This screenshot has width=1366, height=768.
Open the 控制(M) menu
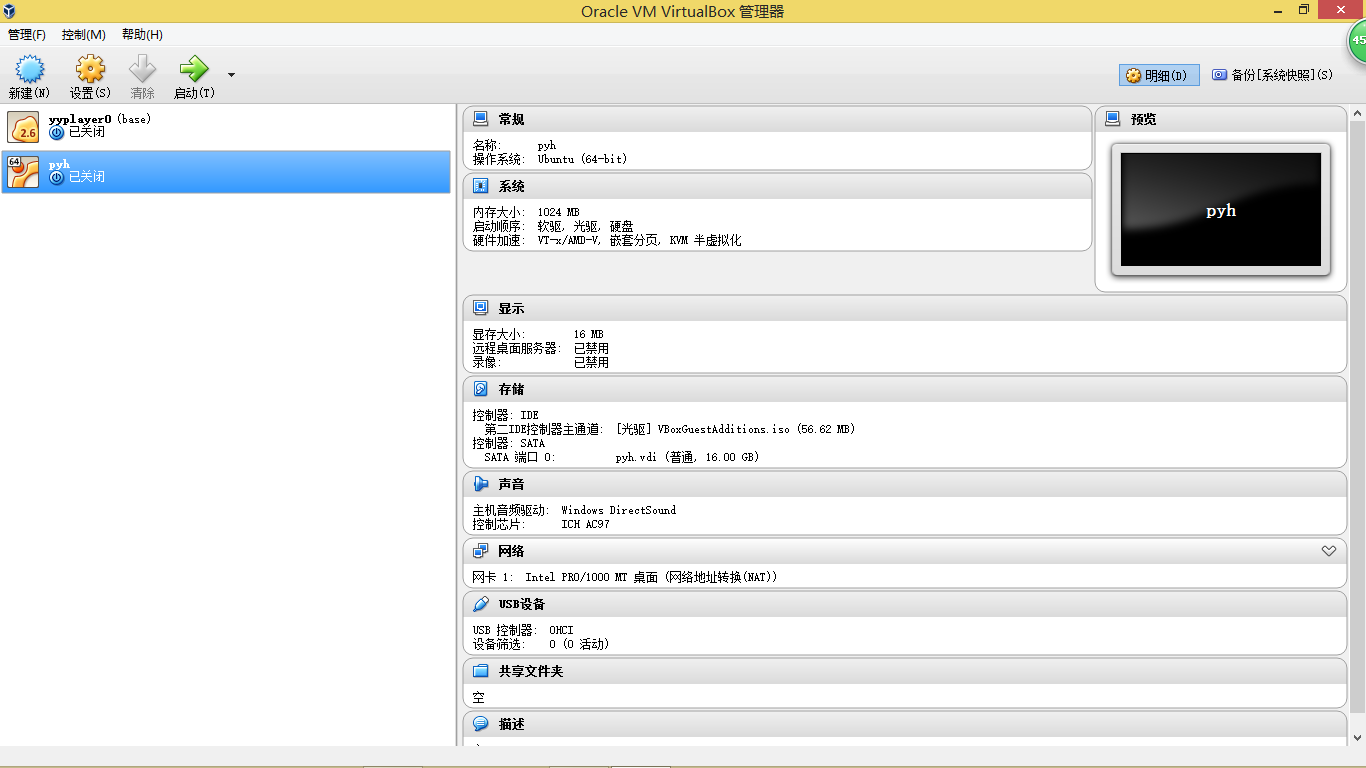click(x=84, y=34)
